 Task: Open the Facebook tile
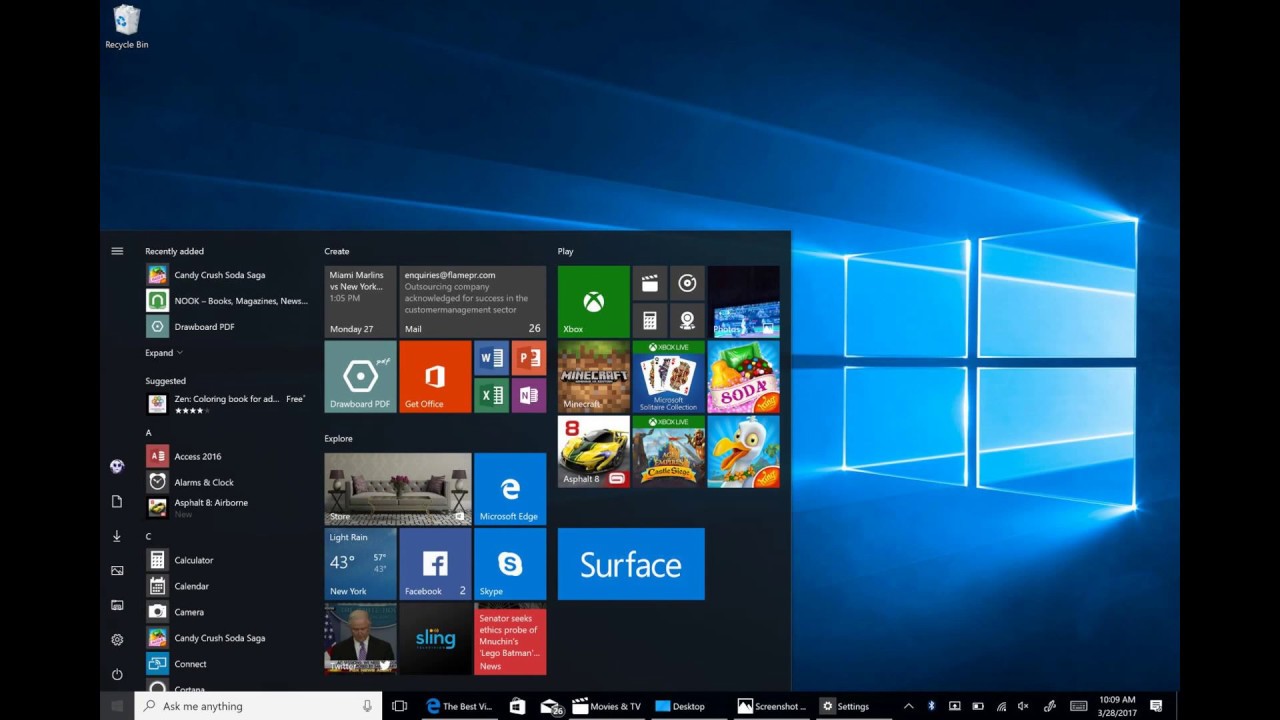click(x=435, y=564)
